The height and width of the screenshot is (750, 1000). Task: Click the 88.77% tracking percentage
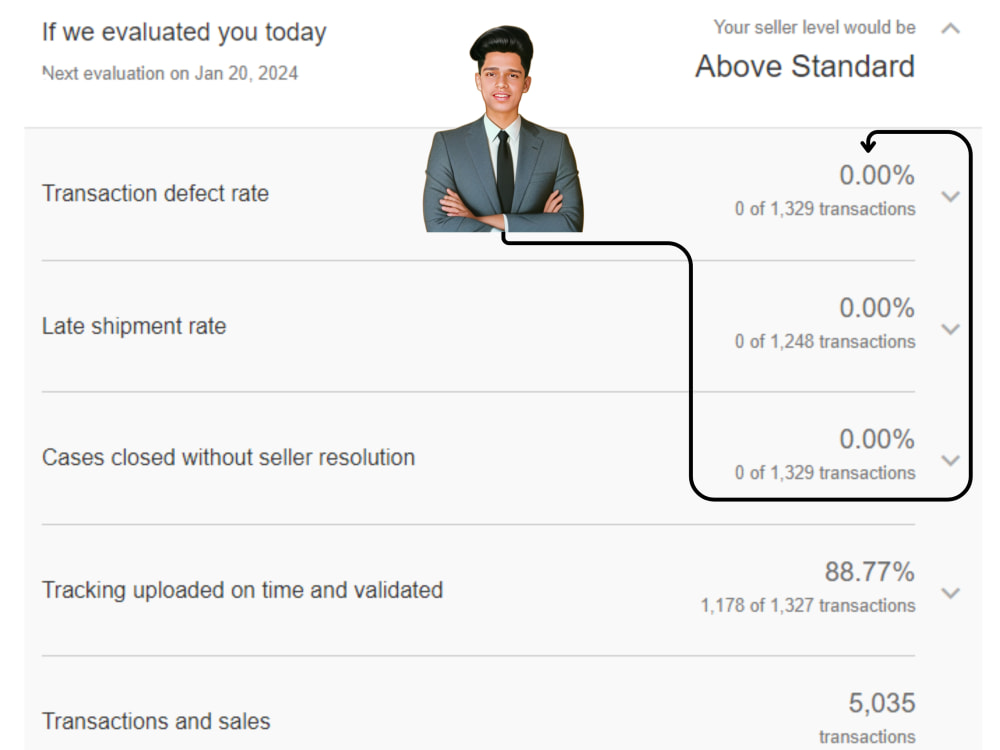coord(869,572)
